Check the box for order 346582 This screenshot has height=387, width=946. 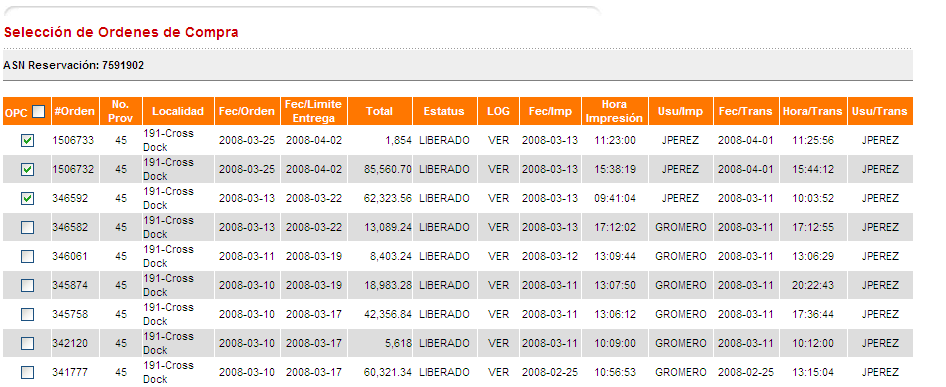[27, 228]
